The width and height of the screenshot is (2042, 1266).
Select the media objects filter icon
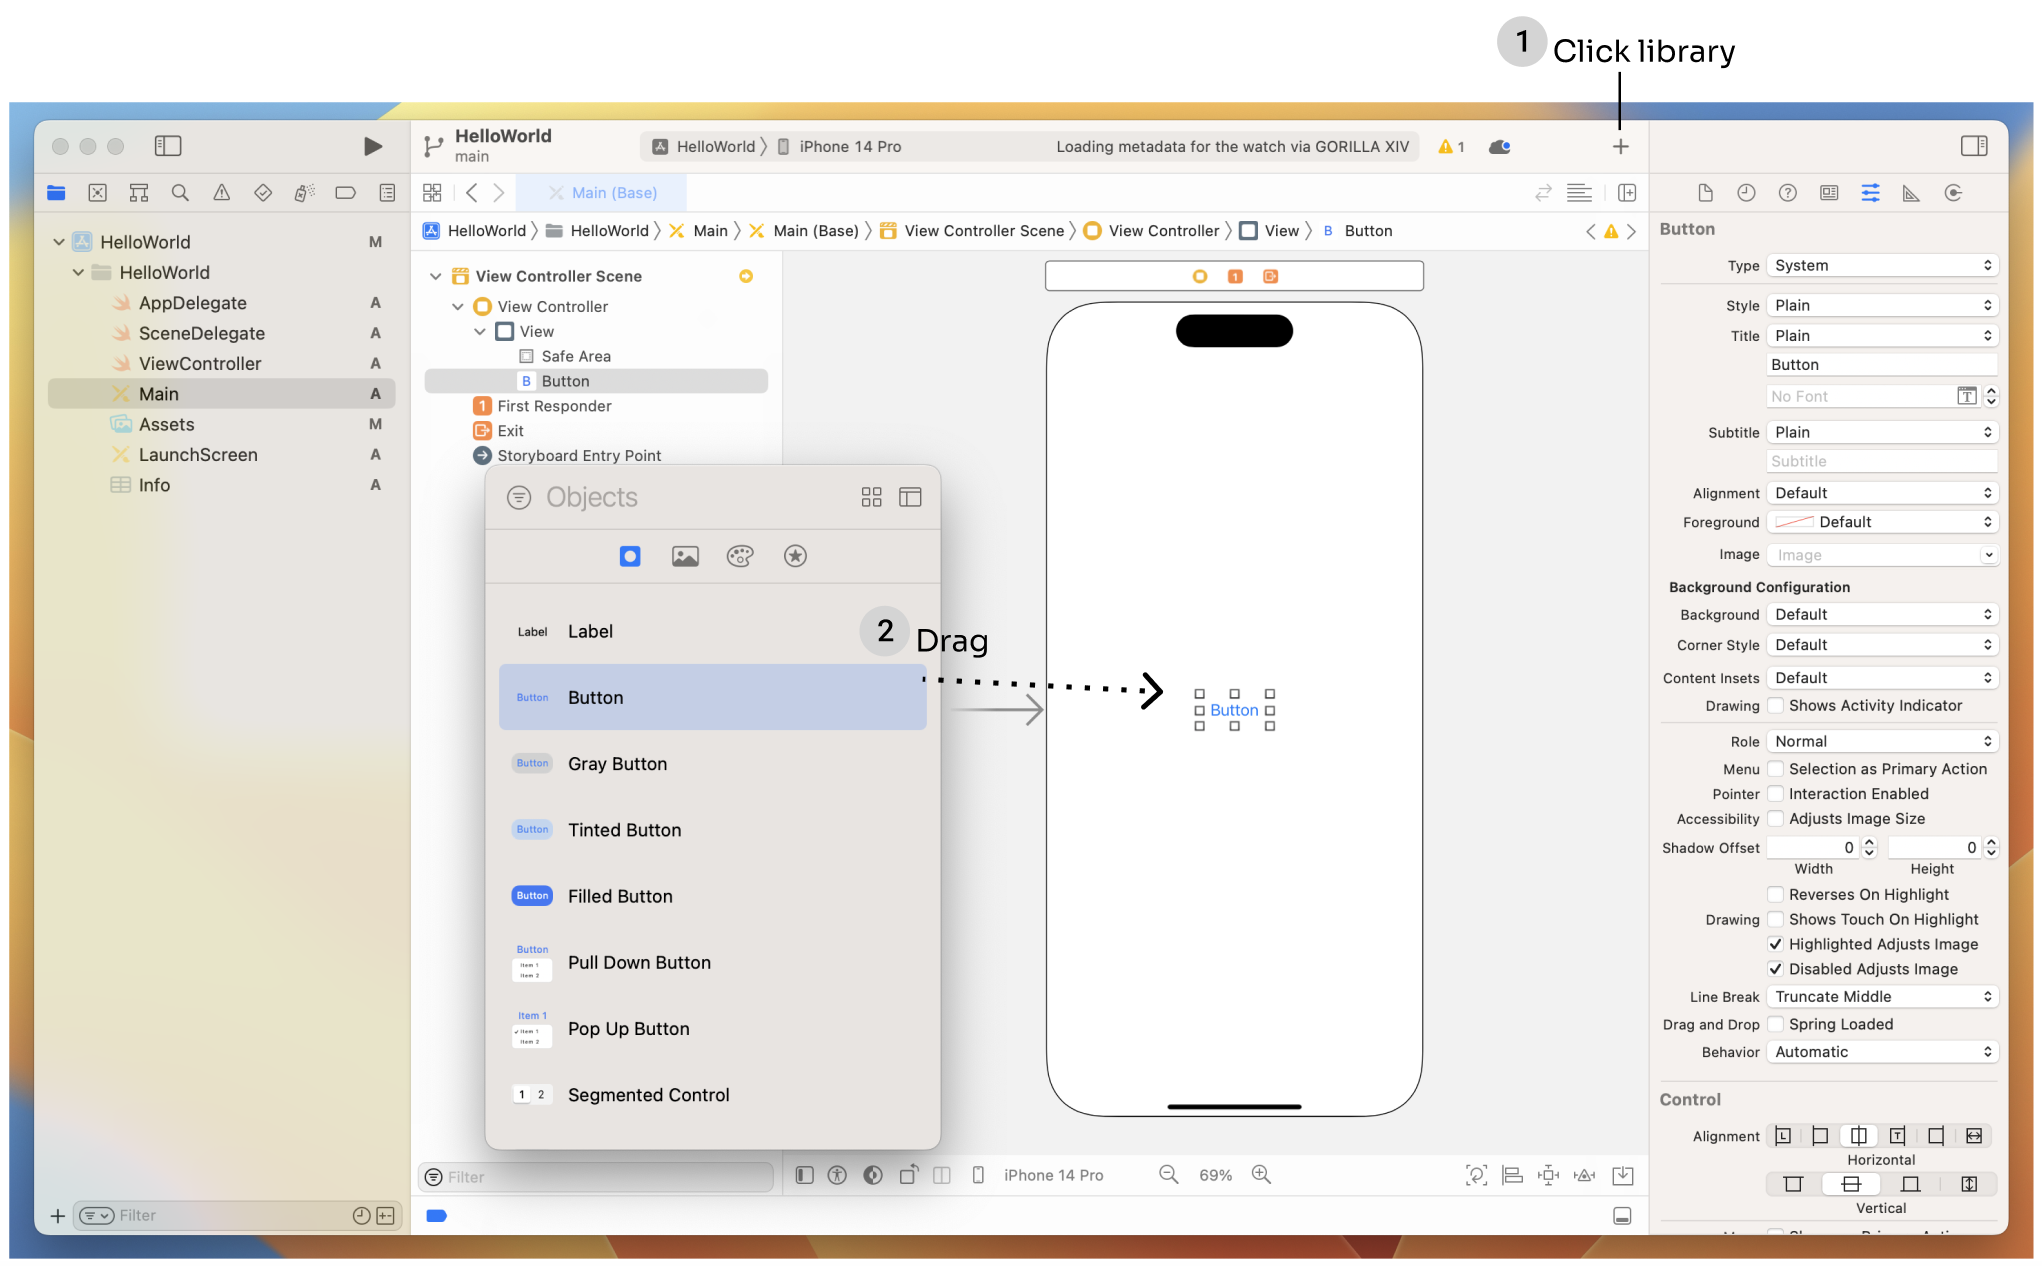[684, 556]
